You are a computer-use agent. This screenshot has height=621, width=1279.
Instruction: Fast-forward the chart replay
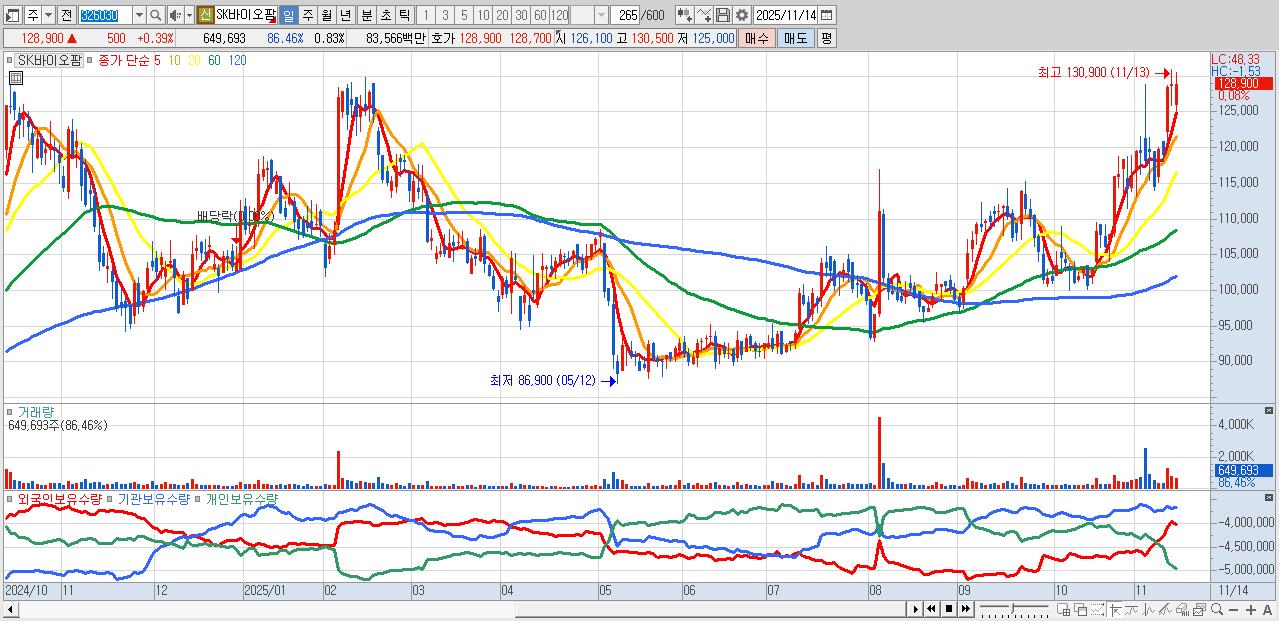[966, 609]
